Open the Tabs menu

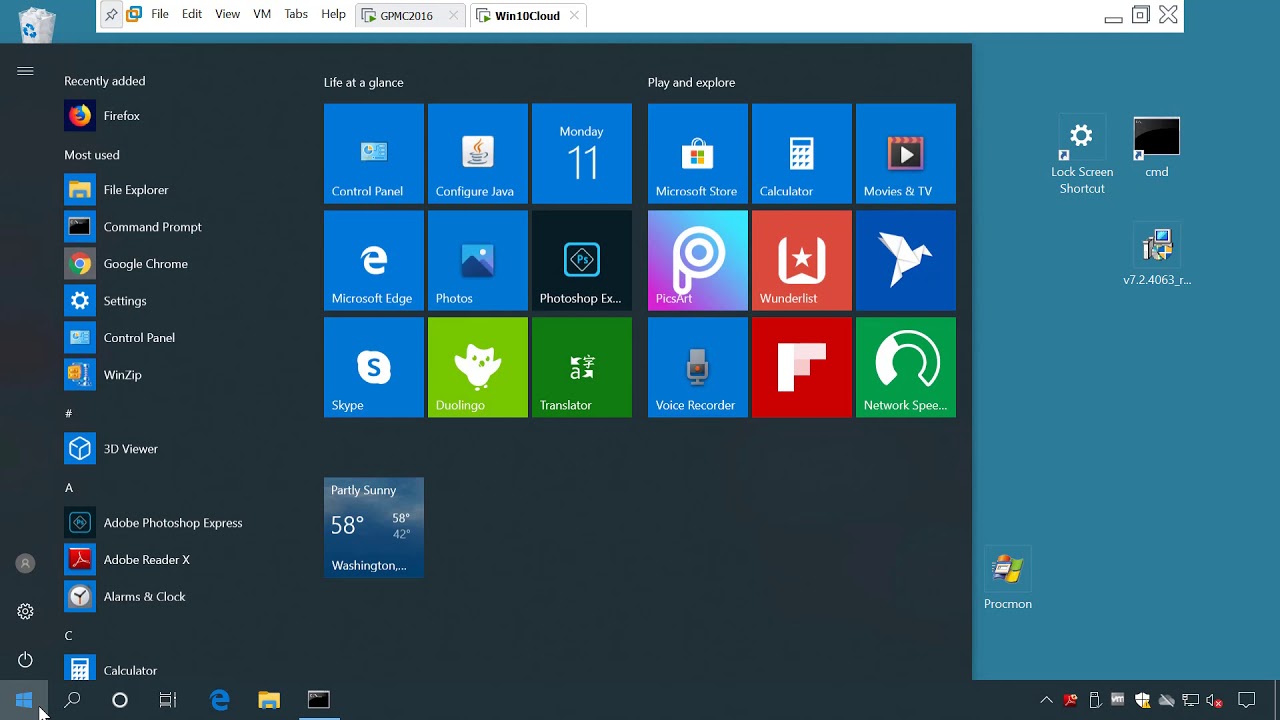(x=296, y=15)
